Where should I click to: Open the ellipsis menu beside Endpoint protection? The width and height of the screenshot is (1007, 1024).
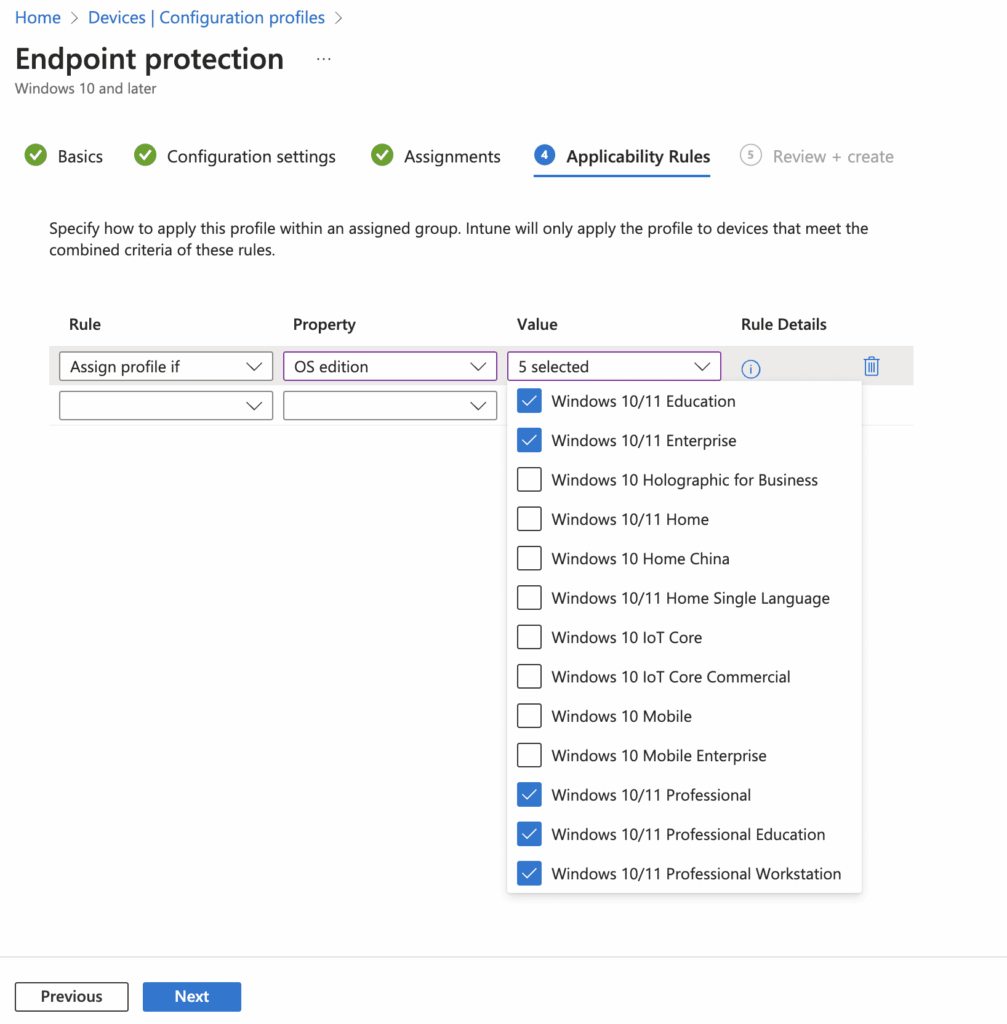tap(323, 58)
